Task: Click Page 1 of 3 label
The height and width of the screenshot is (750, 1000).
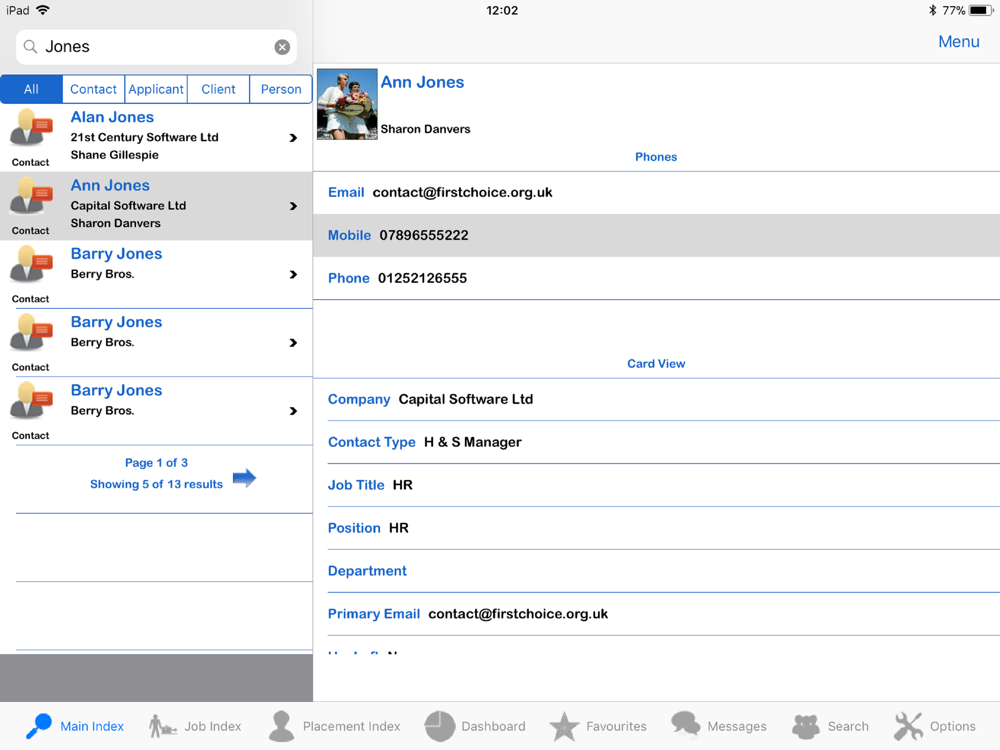Action: click(156, 462)
